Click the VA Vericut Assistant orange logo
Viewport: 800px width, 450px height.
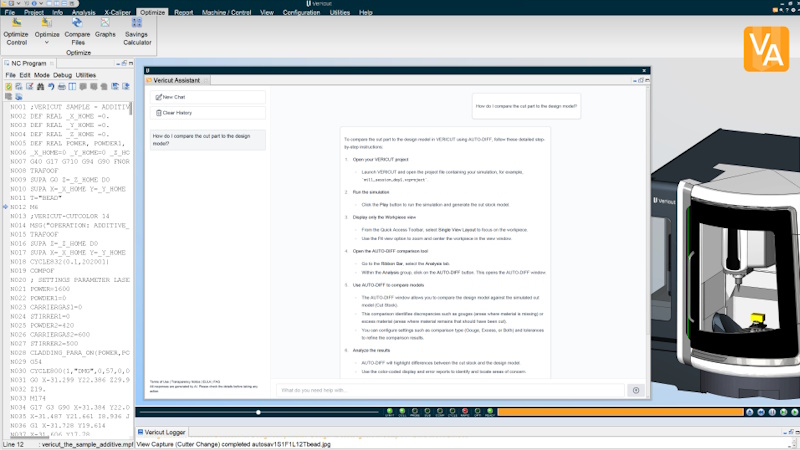coord(766,49)
